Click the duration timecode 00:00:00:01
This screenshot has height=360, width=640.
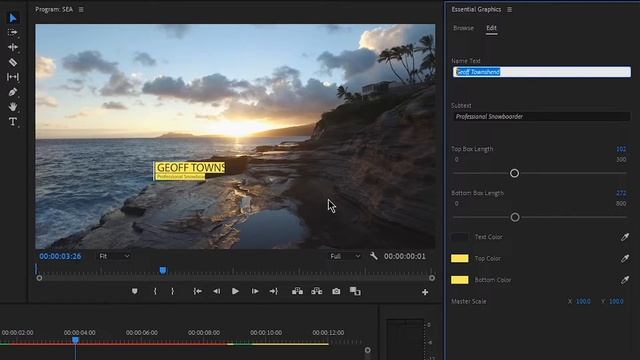(404, 256)
